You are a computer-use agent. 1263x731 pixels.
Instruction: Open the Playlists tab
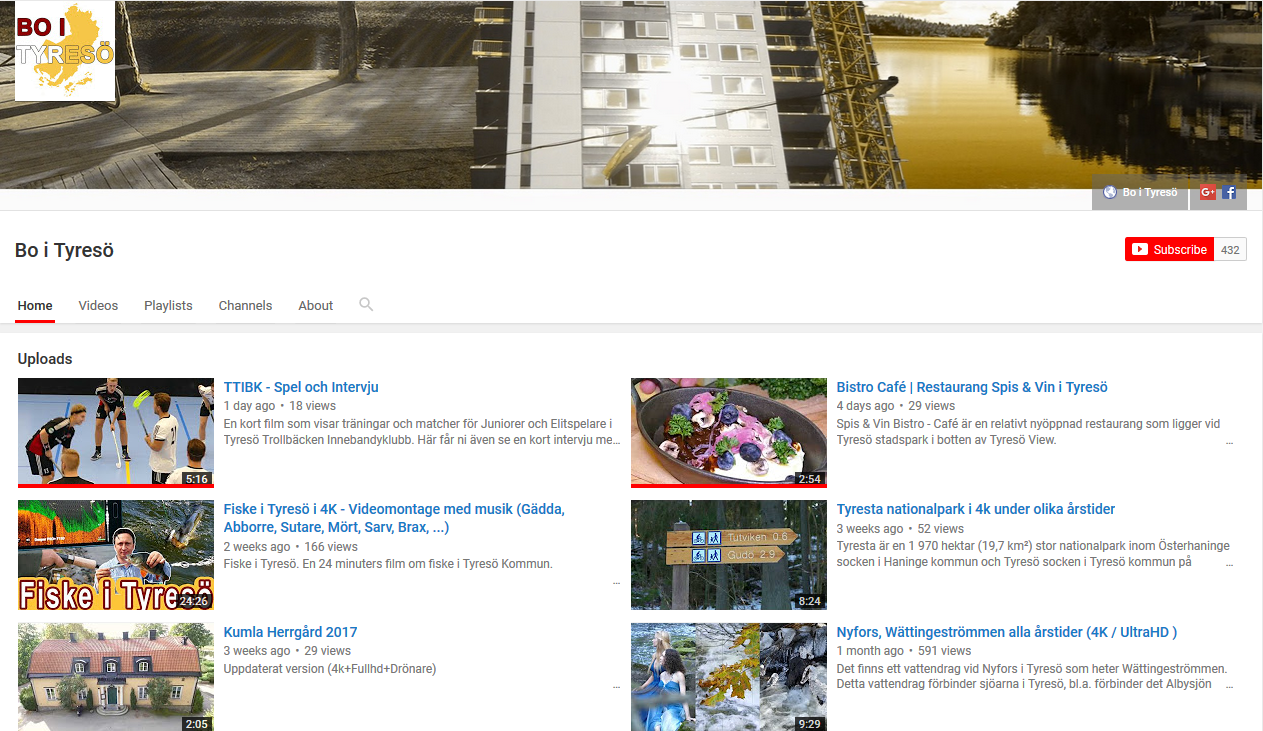(168, 305)
